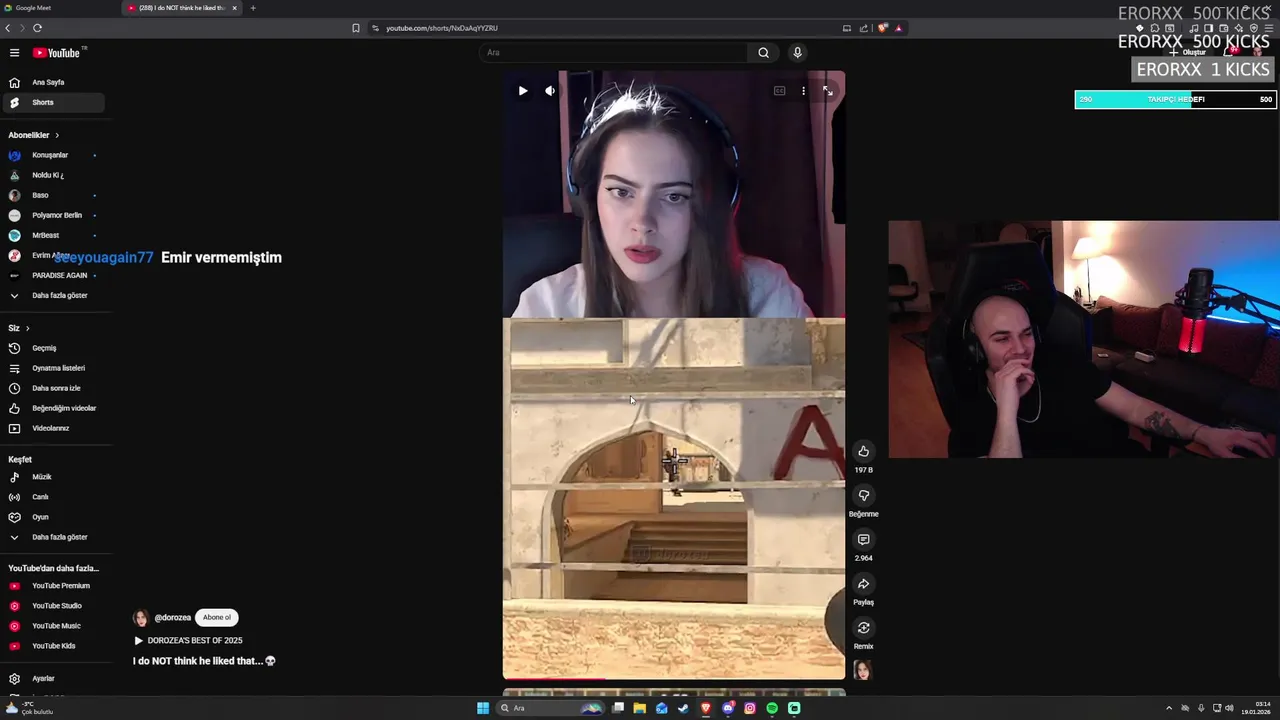Viewport: 1280px width, 720px height.
Task: Share the Short via Paylaş
Action: [863, 583]
